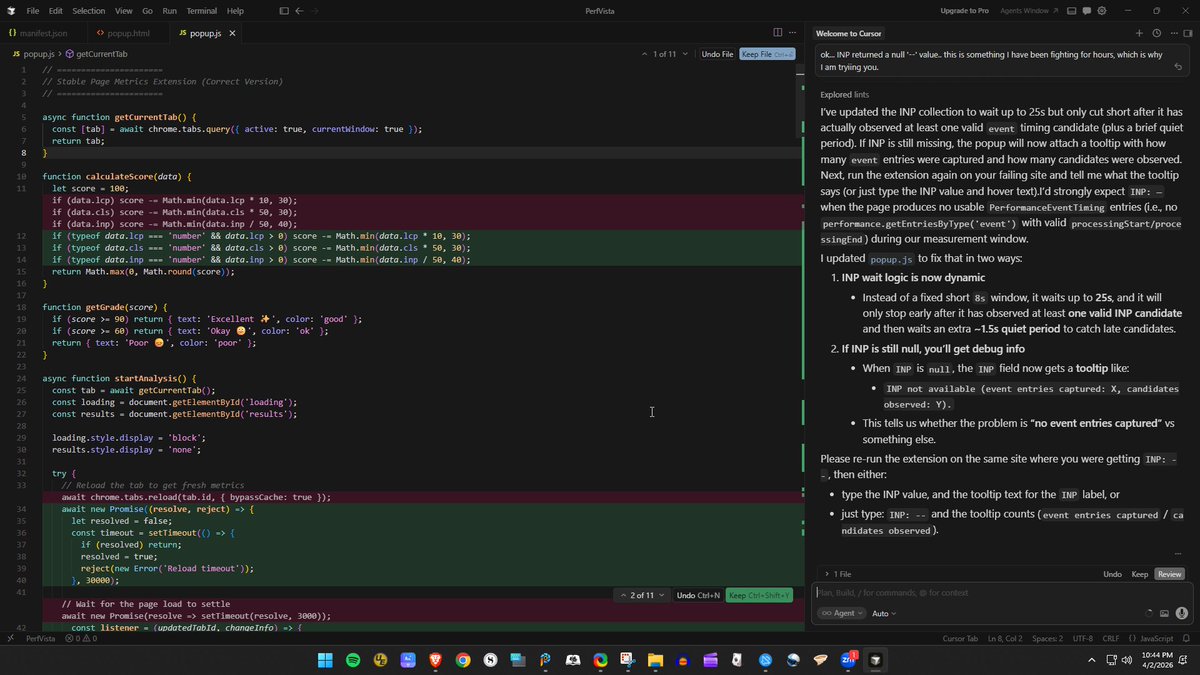Open File Explorer from the taskbar

[655, 660]
